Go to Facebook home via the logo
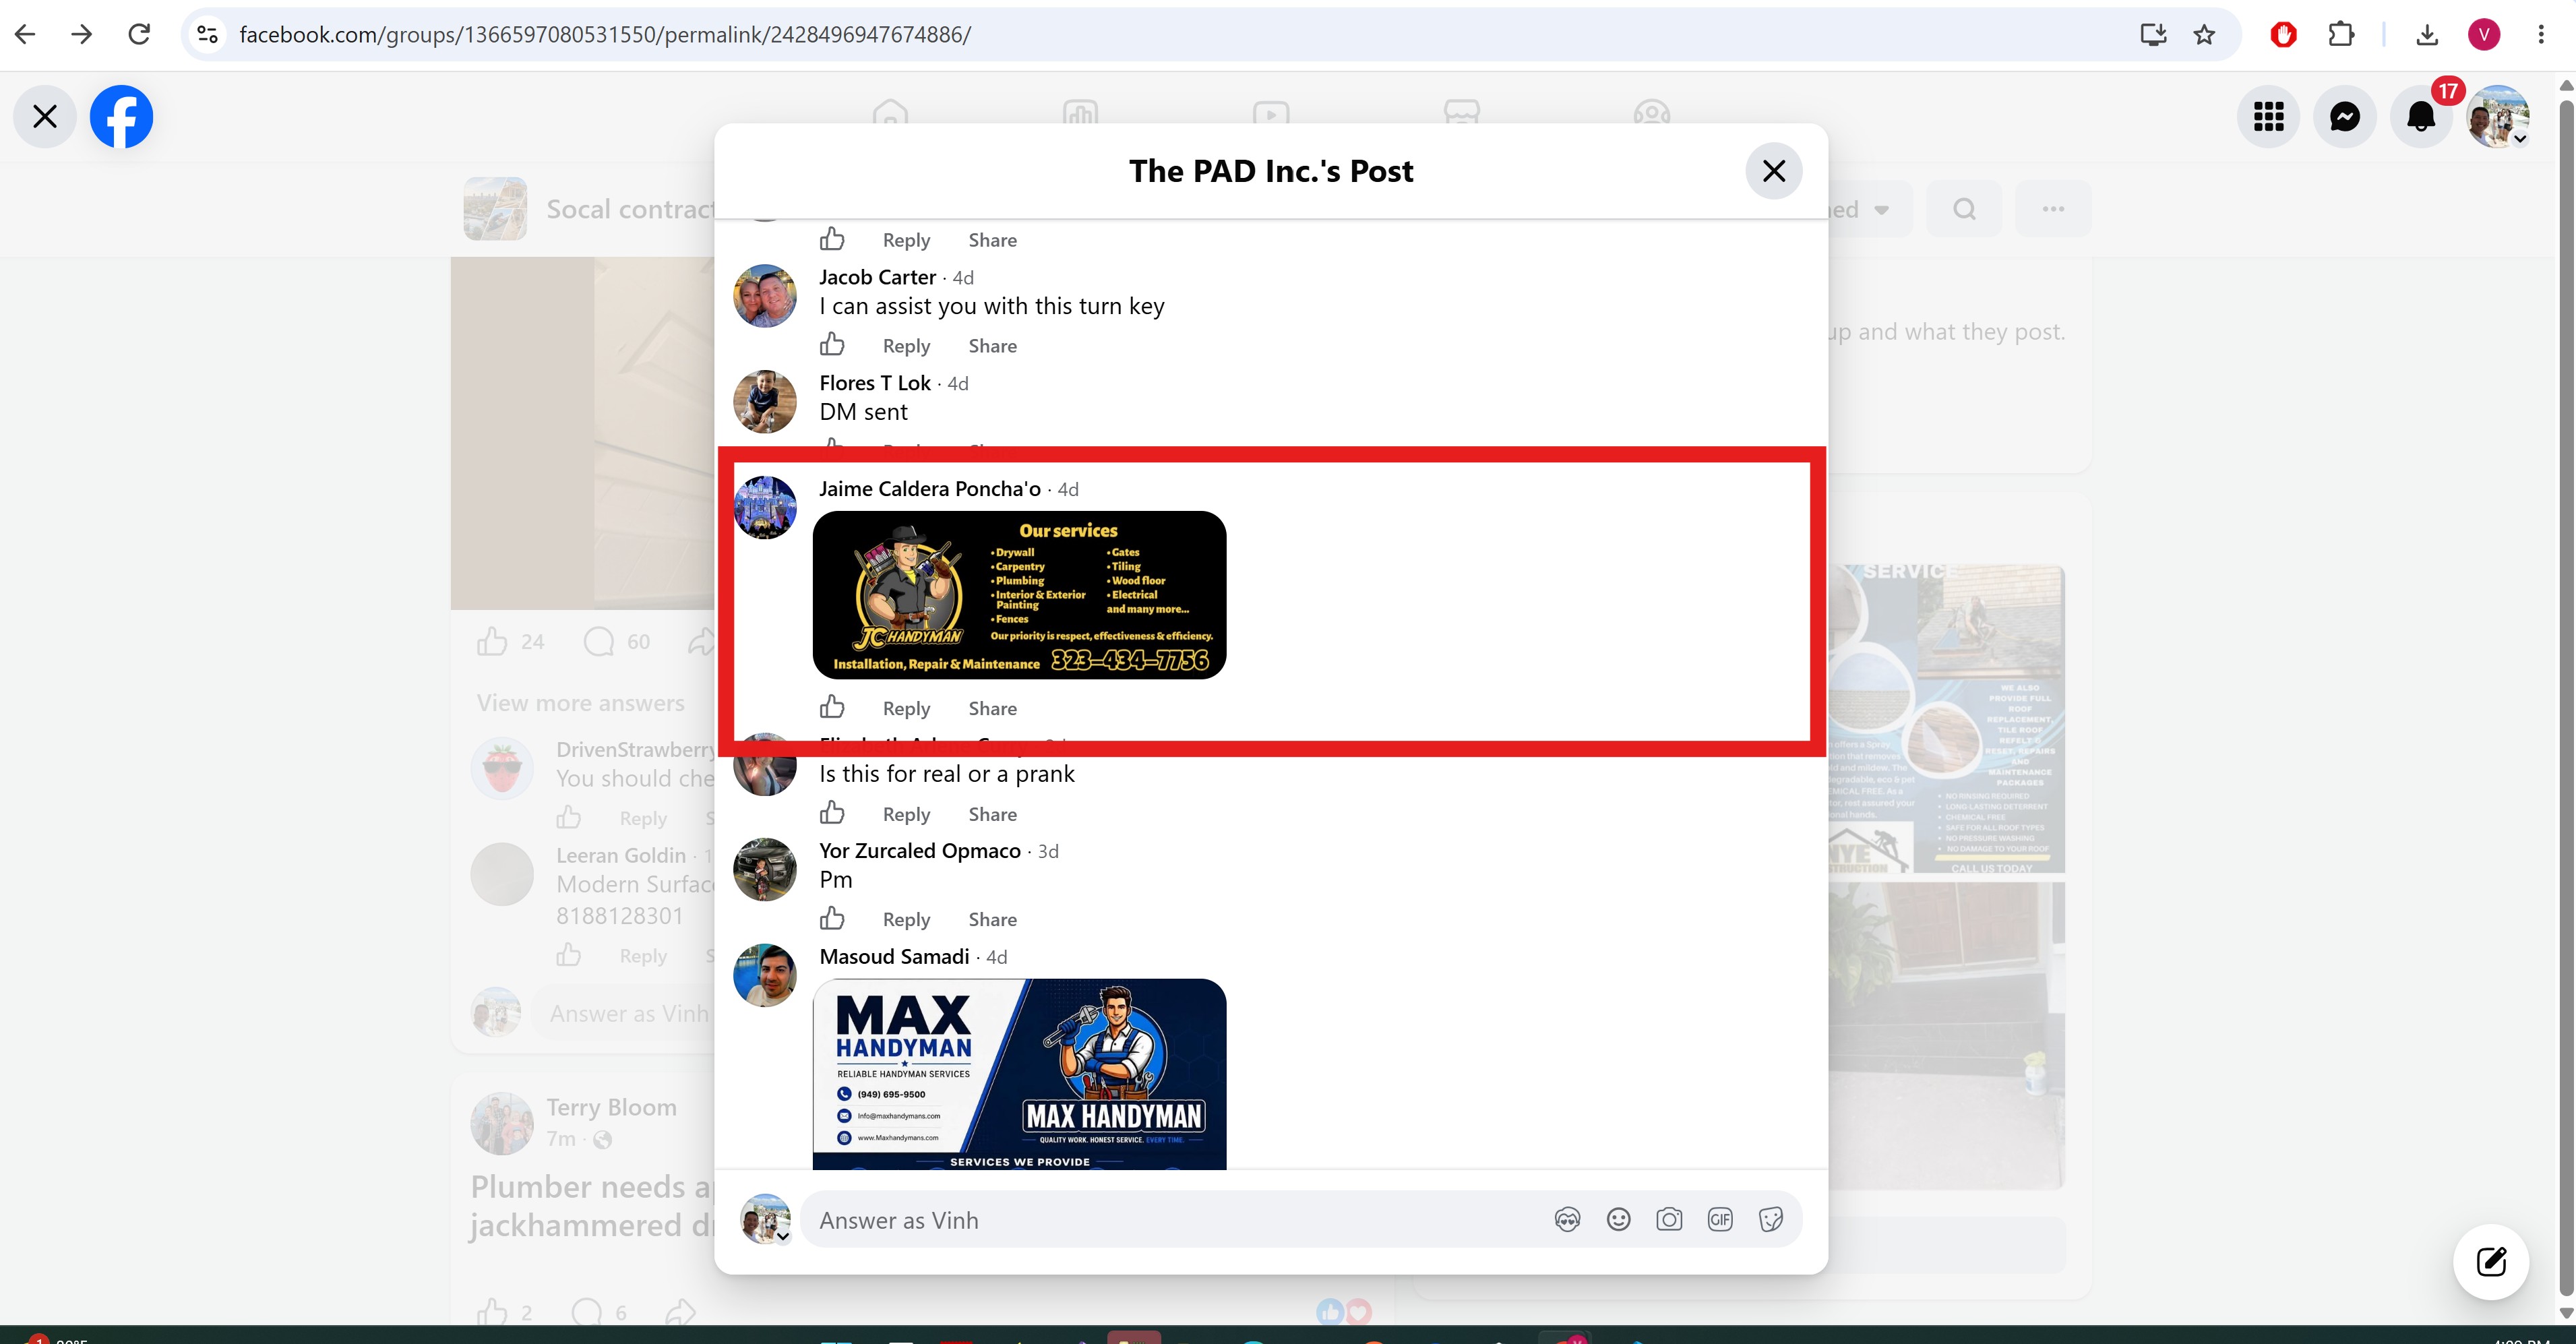The width and height of the screenshot is (2576, 1344). pos(122,116)
